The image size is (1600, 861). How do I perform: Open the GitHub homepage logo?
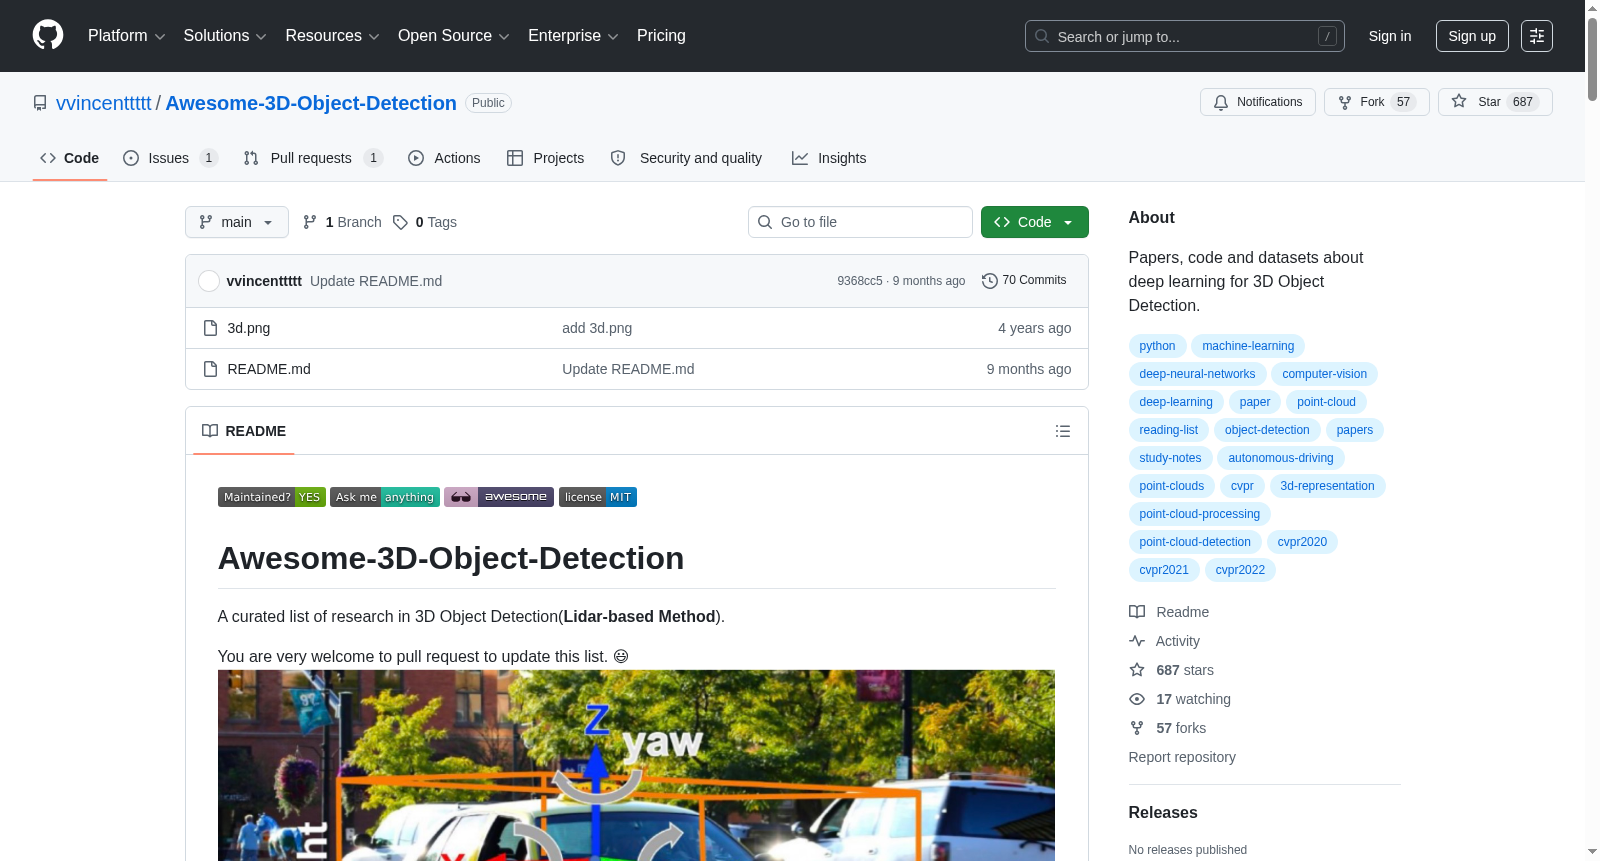(48, 35)
